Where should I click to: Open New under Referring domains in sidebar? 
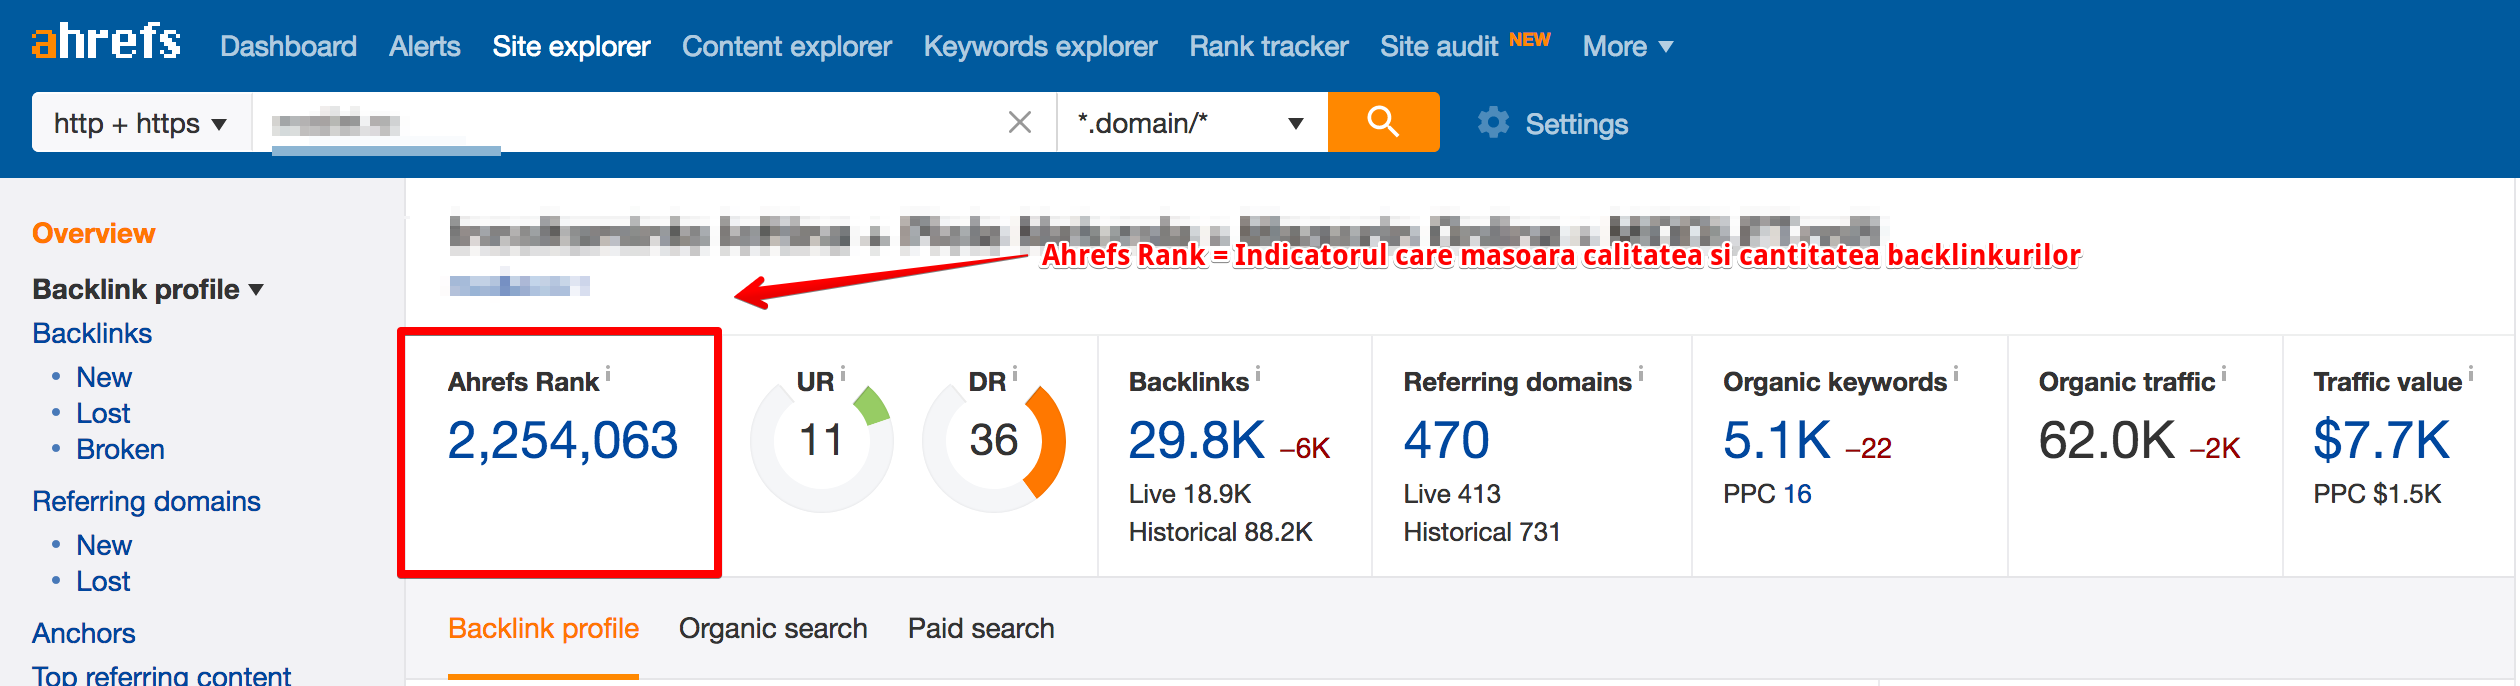point(104,545)
